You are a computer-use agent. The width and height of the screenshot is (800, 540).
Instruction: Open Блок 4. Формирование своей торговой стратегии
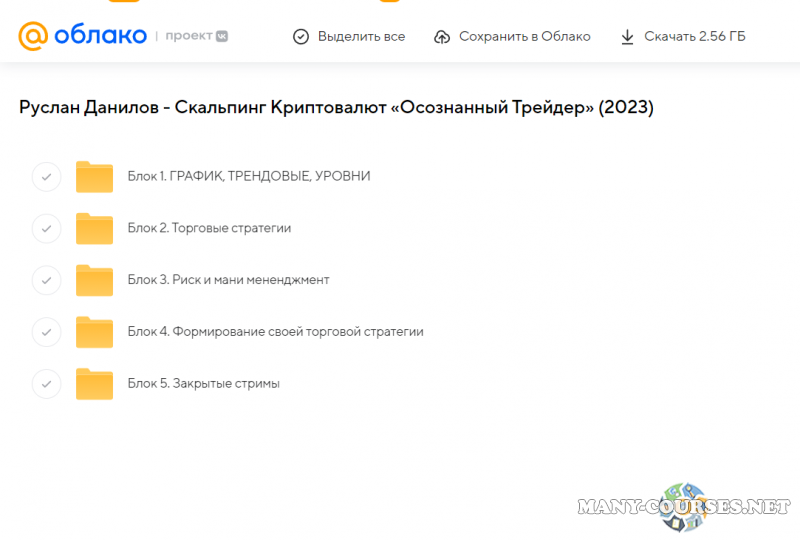(275, 332)
